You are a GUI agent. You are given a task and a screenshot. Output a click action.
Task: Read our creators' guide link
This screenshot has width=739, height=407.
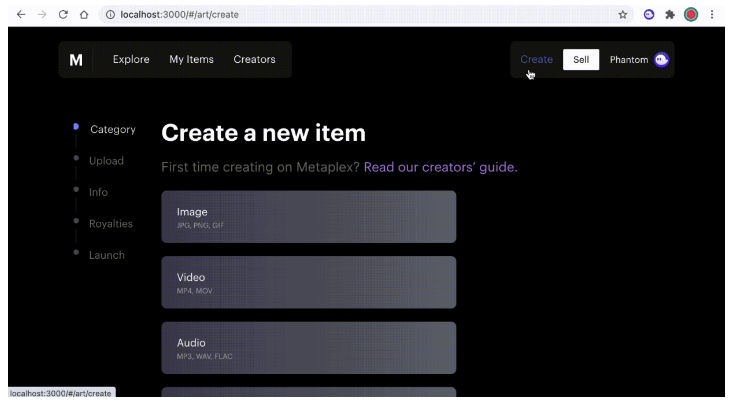pyautogui.click(x=441, y=167)
